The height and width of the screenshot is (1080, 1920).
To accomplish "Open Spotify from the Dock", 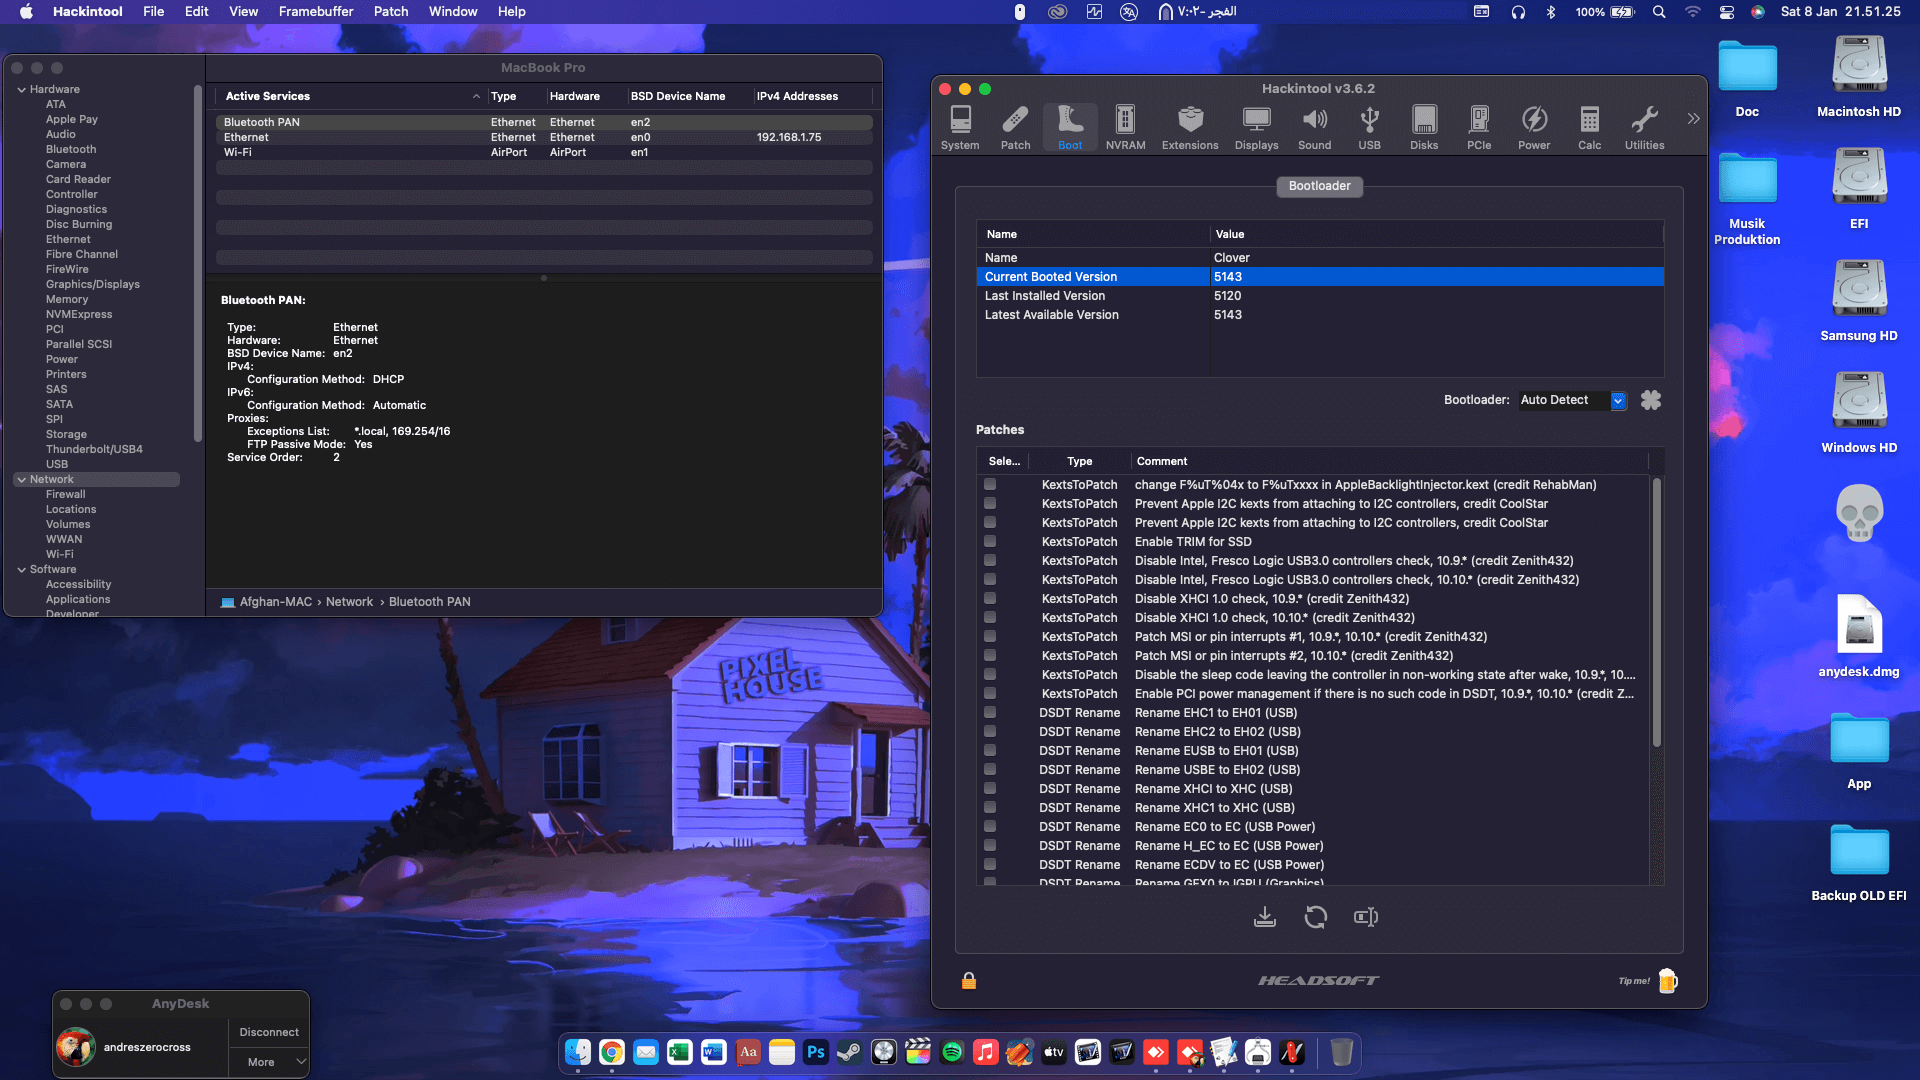I will 951,1052.
